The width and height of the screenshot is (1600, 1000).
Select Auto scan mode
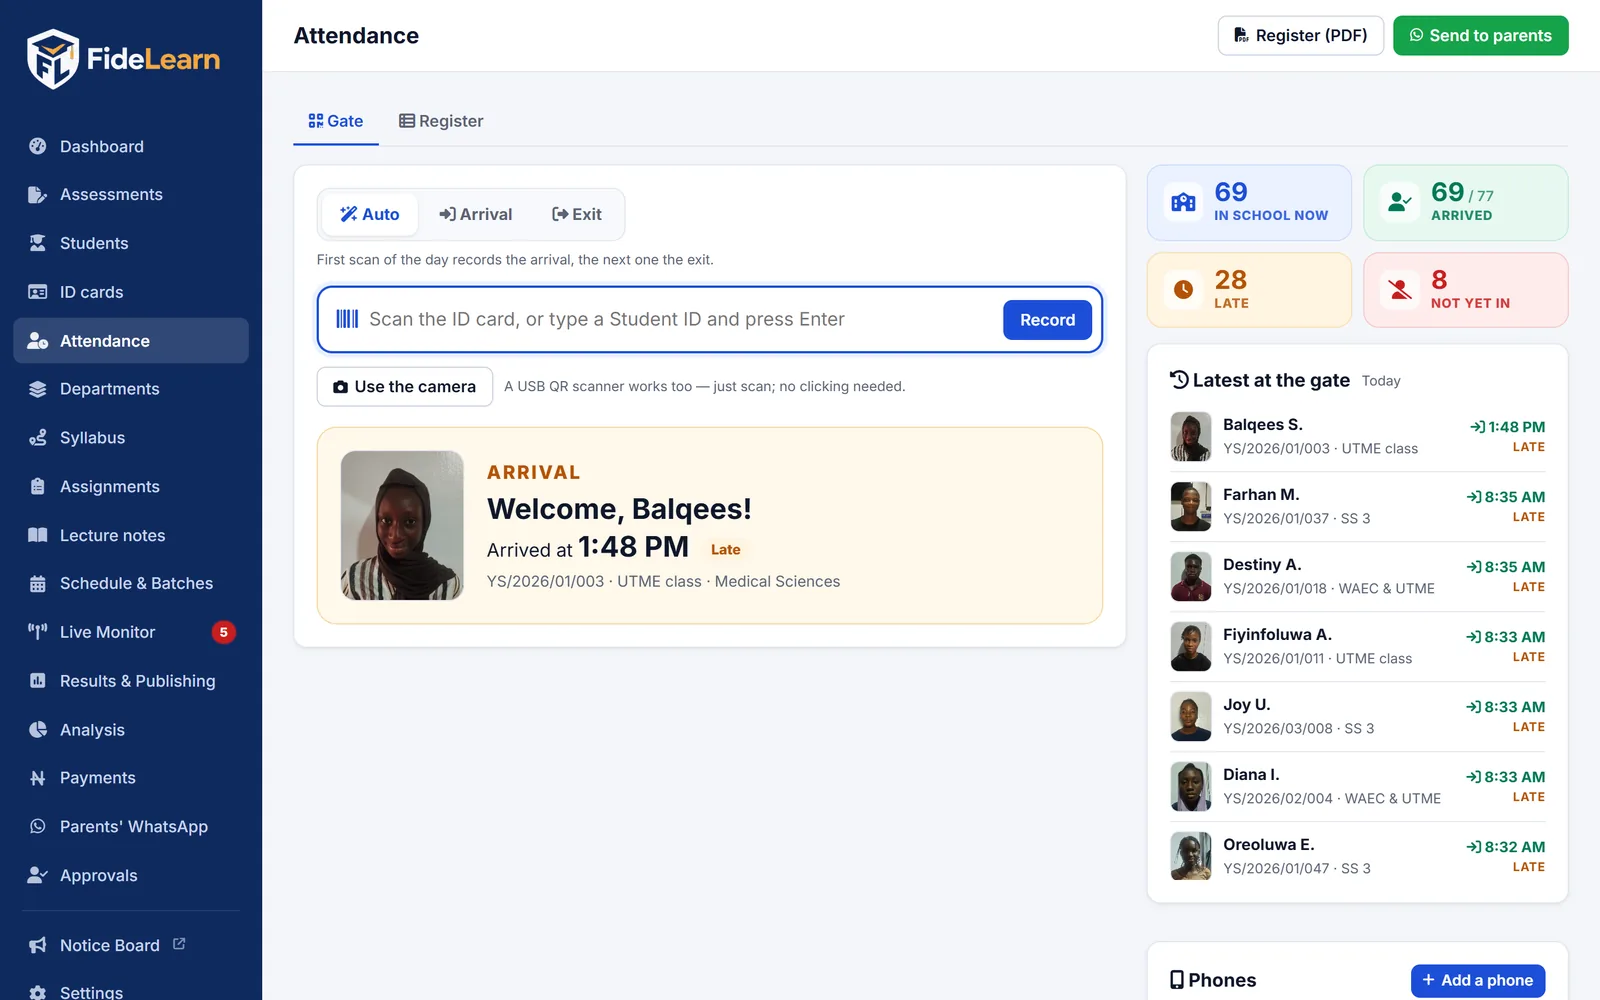point(369,214)
